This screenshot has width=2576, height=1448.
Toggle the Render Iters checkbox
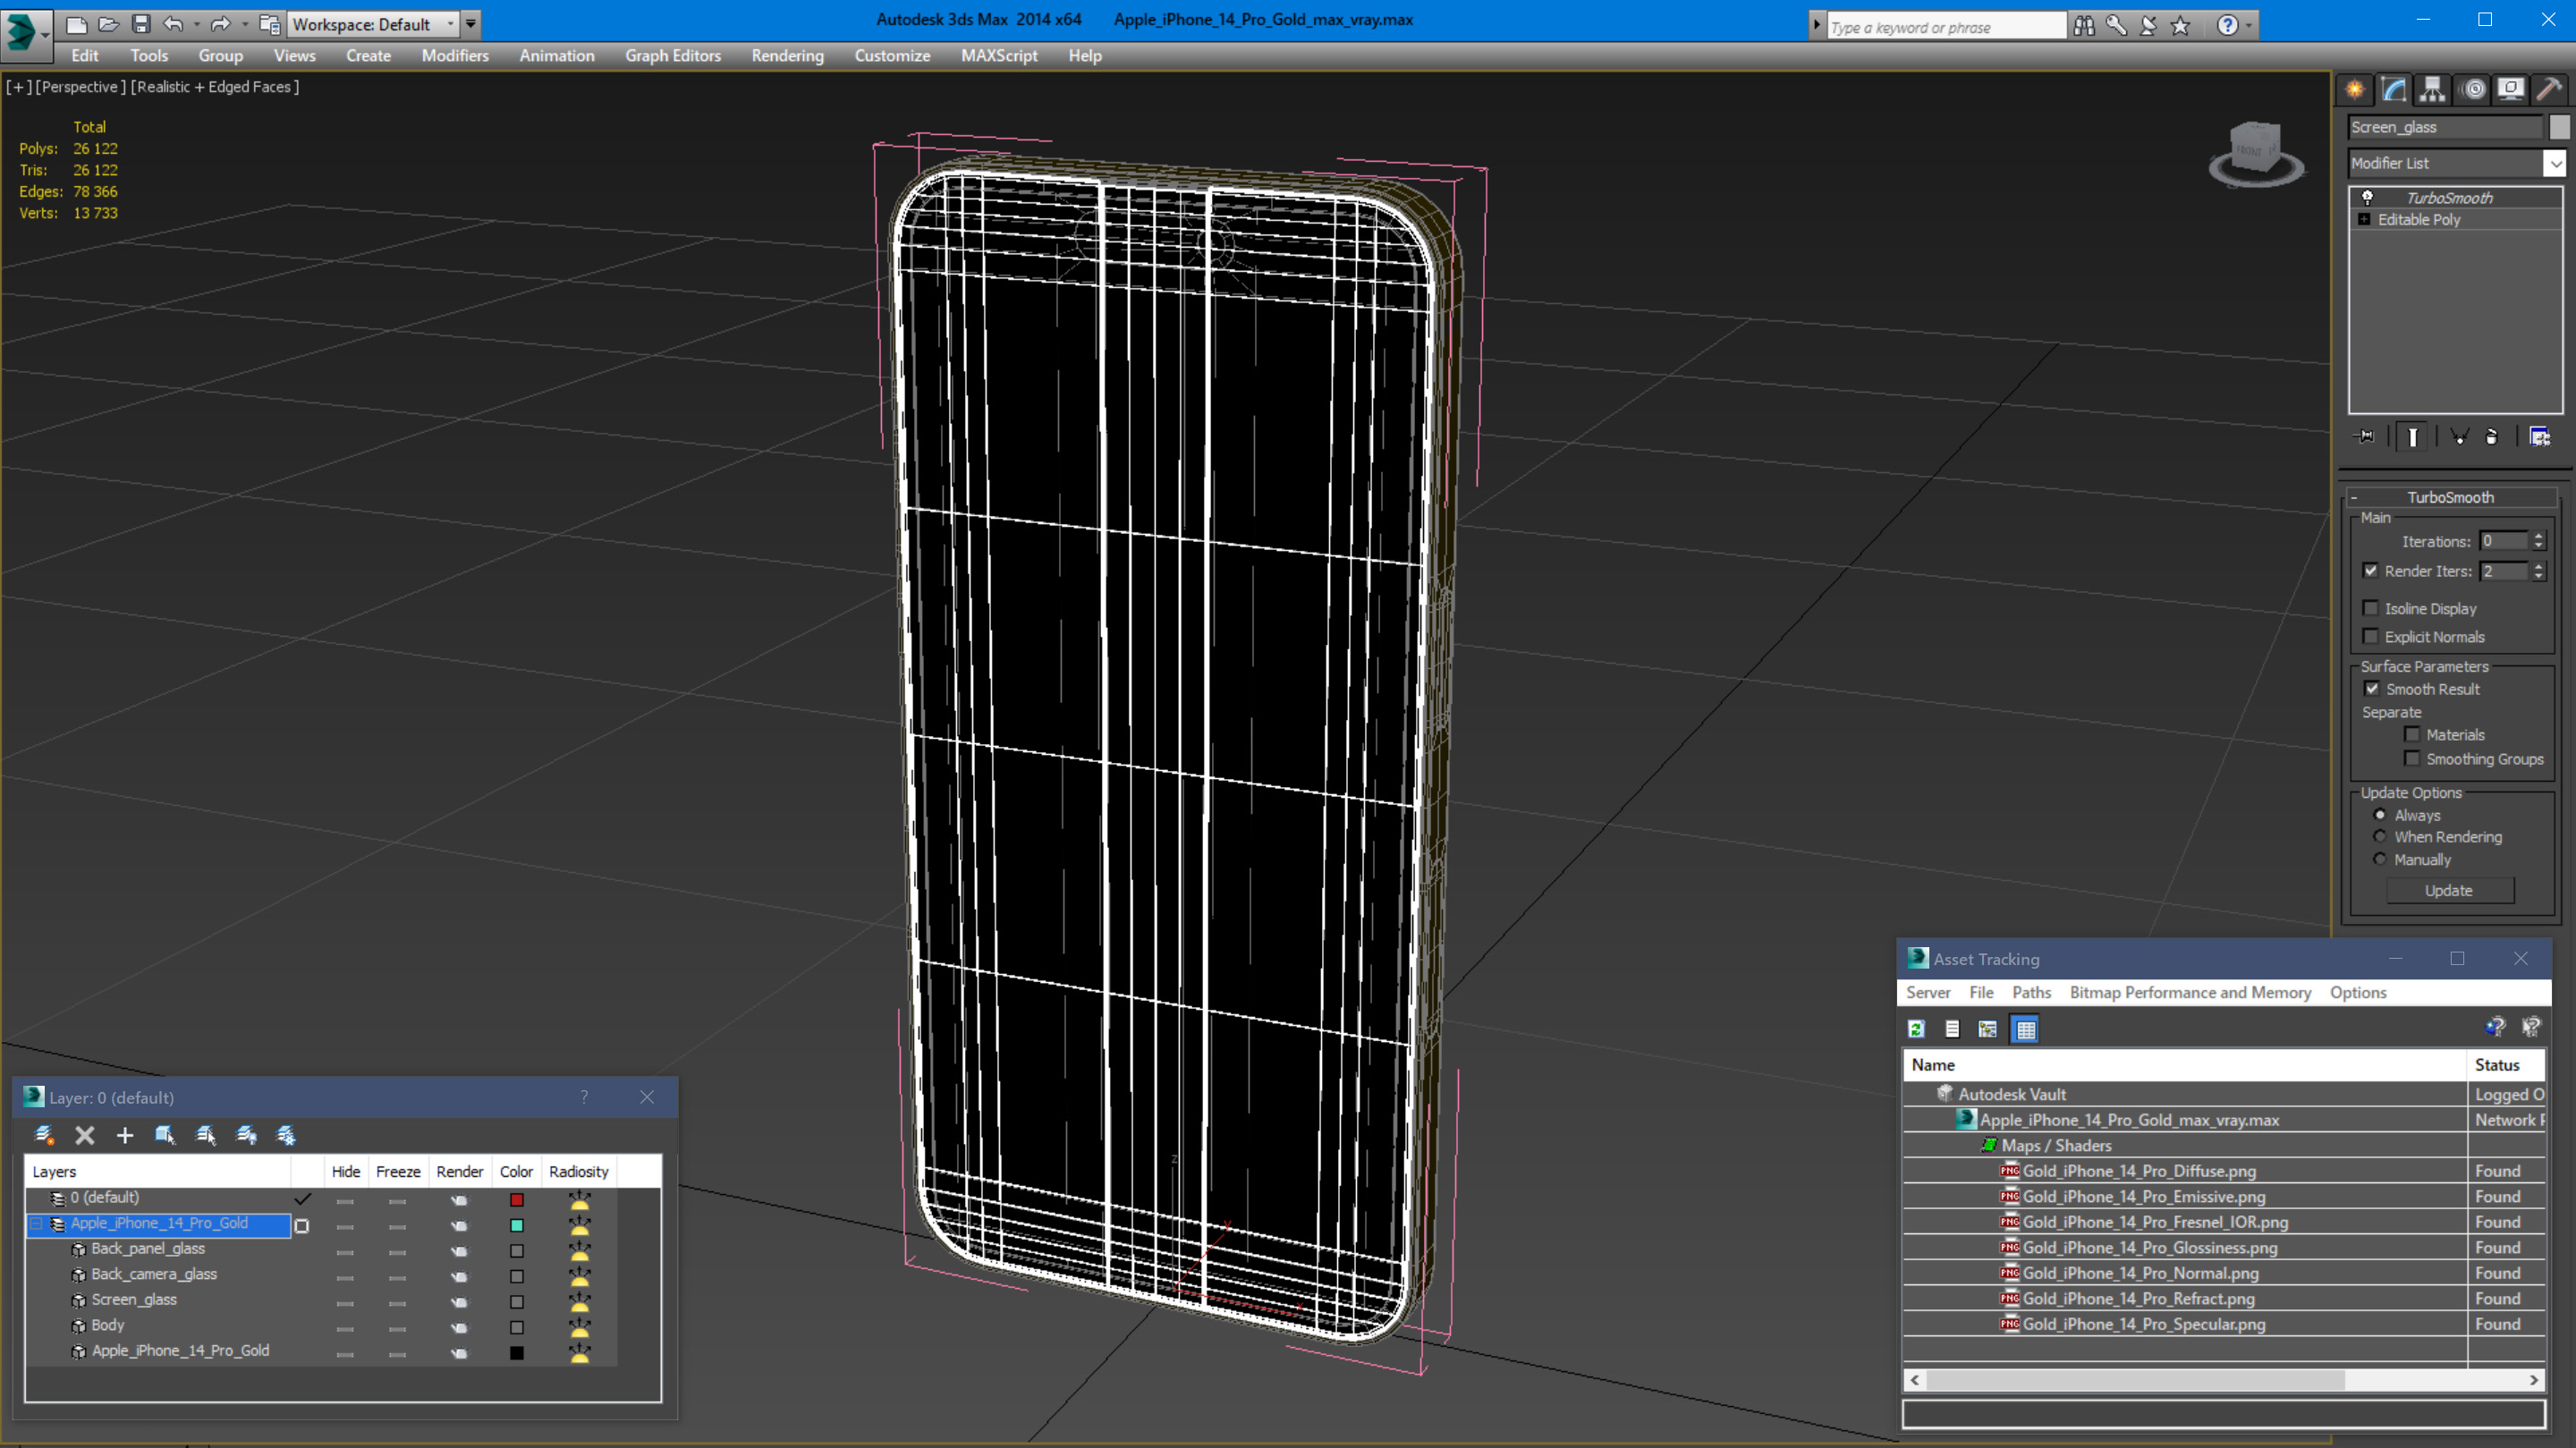coord(2371,571)
